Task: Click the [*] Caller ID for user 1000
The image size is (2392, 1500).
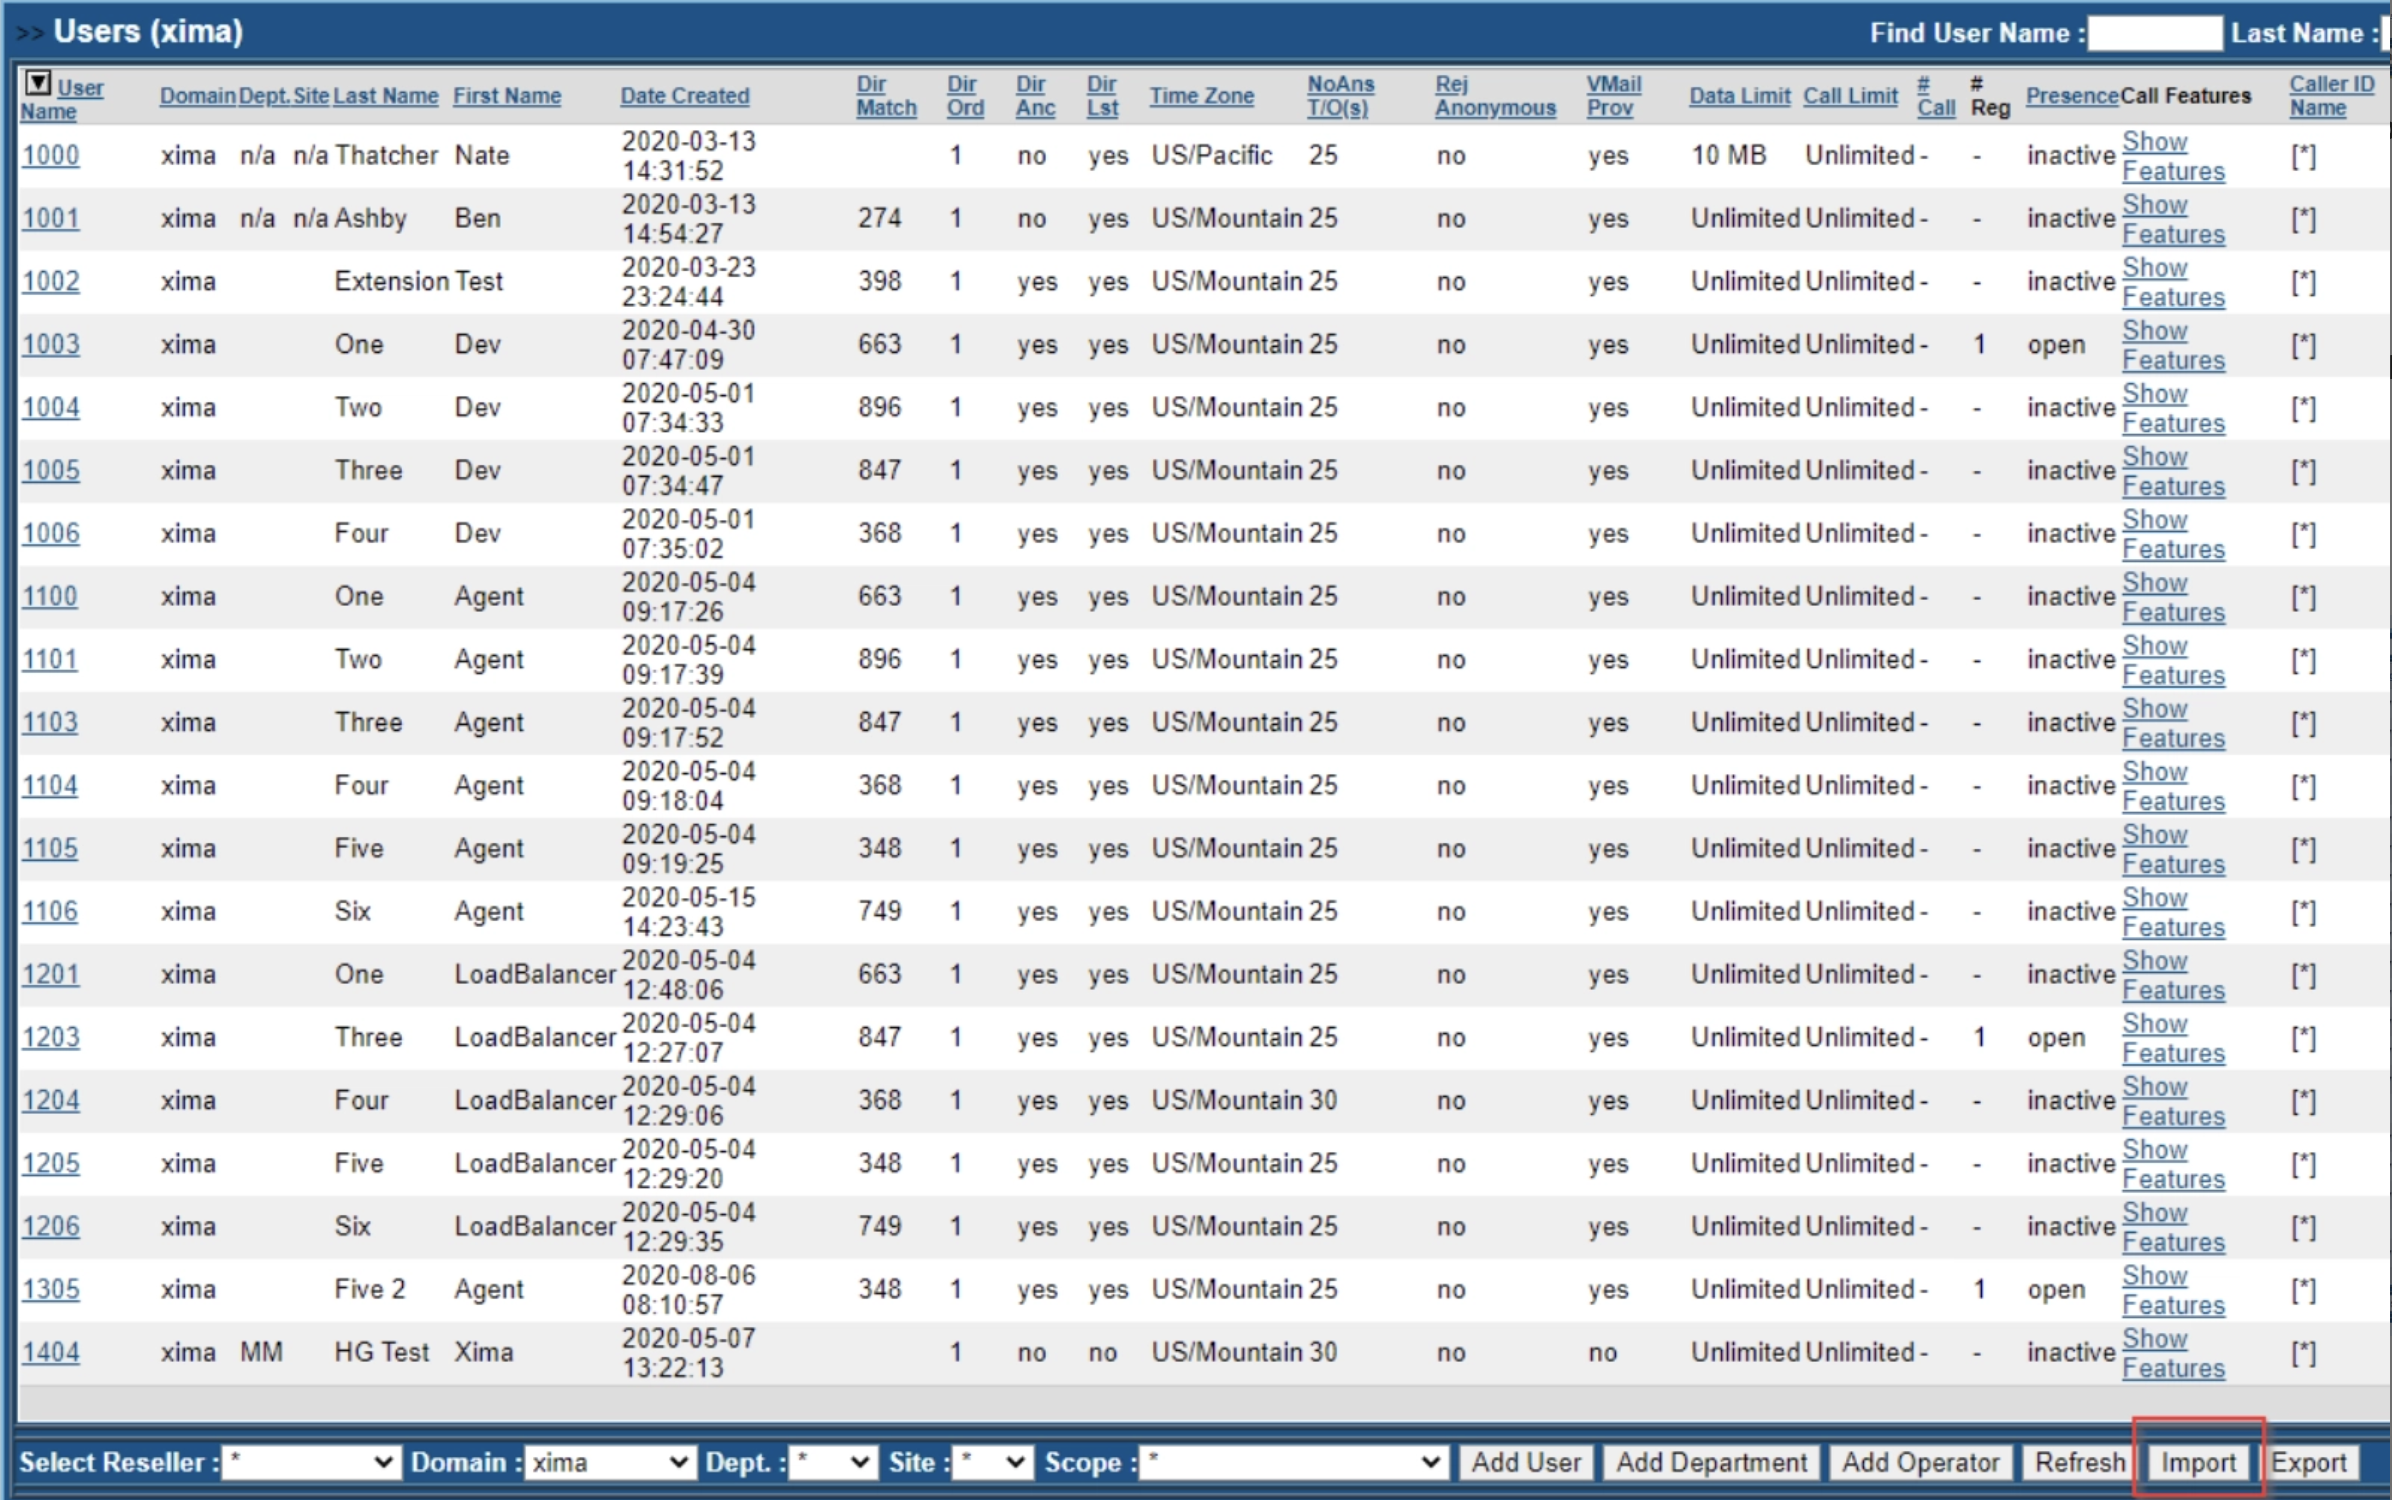Action: coord(2303,156)
